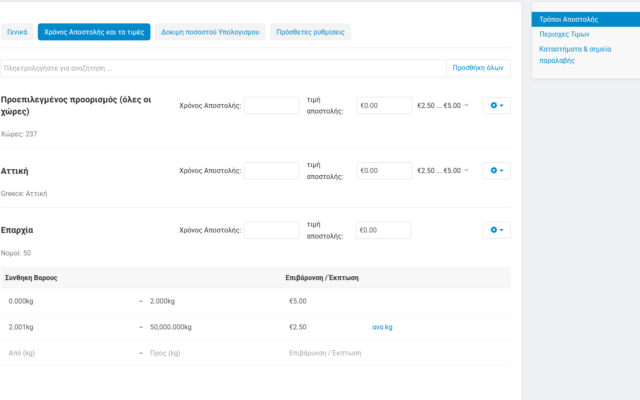Switch to the Γενικά tab
Screen dimensions: 640x400
(x=17, y=32)
